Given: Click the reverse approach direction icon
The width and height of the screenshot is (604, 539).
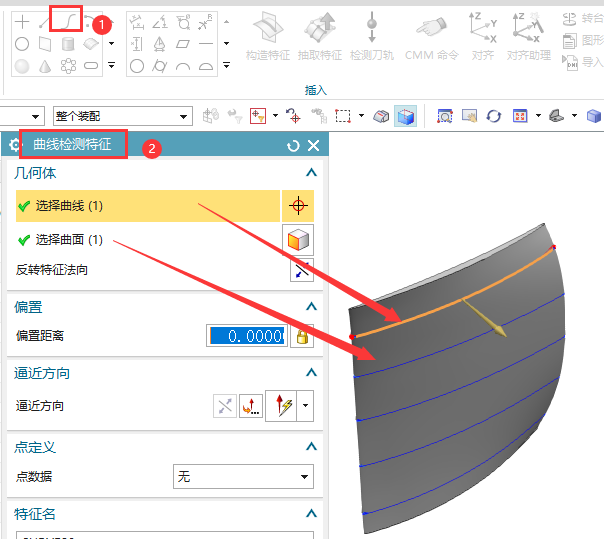Looking at the screenshot, I should coord(225,405).
